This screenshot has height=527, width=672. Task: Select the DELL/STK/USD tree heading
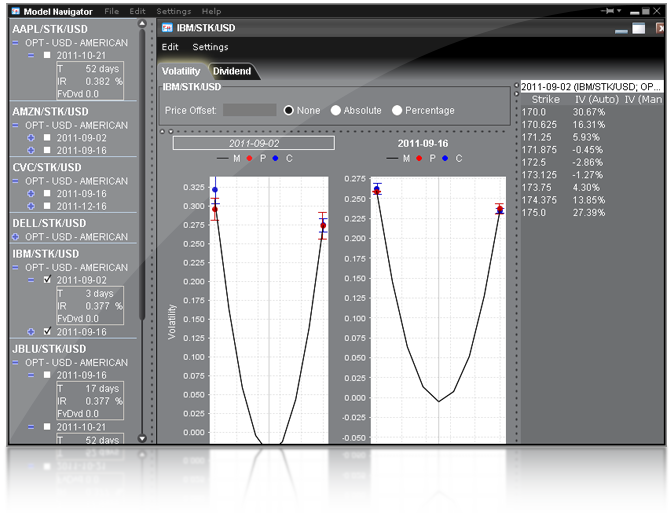click(49, 223)
